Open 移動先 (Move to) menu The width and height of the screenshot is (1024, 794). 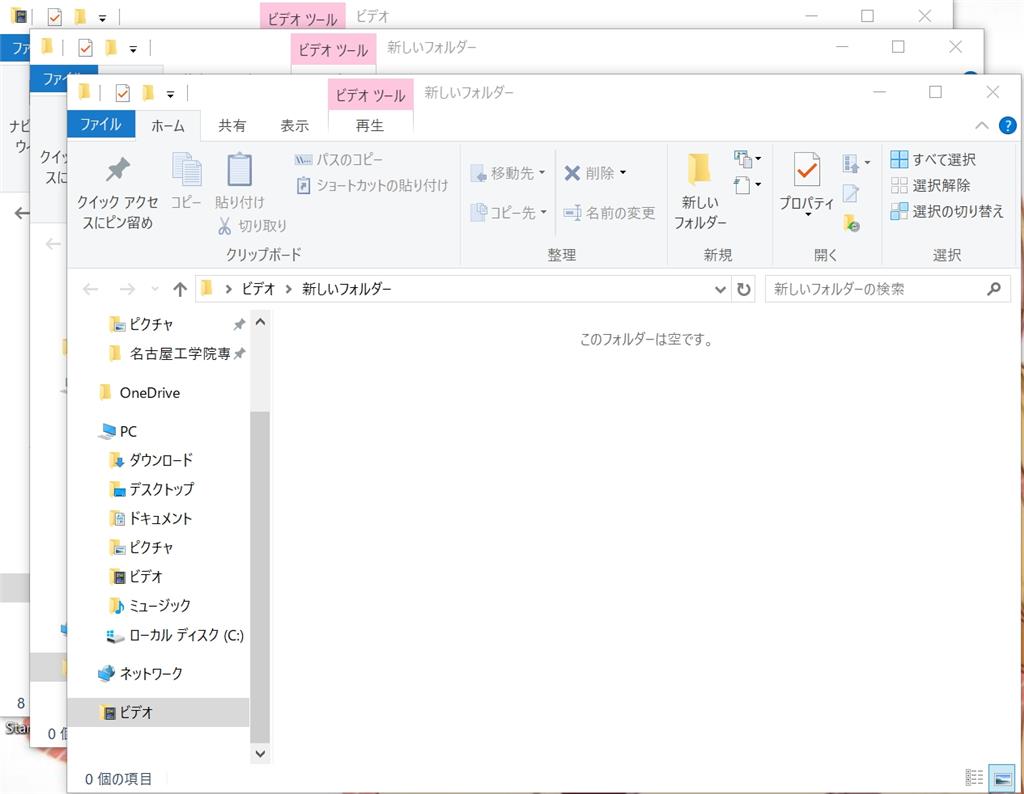507,173
